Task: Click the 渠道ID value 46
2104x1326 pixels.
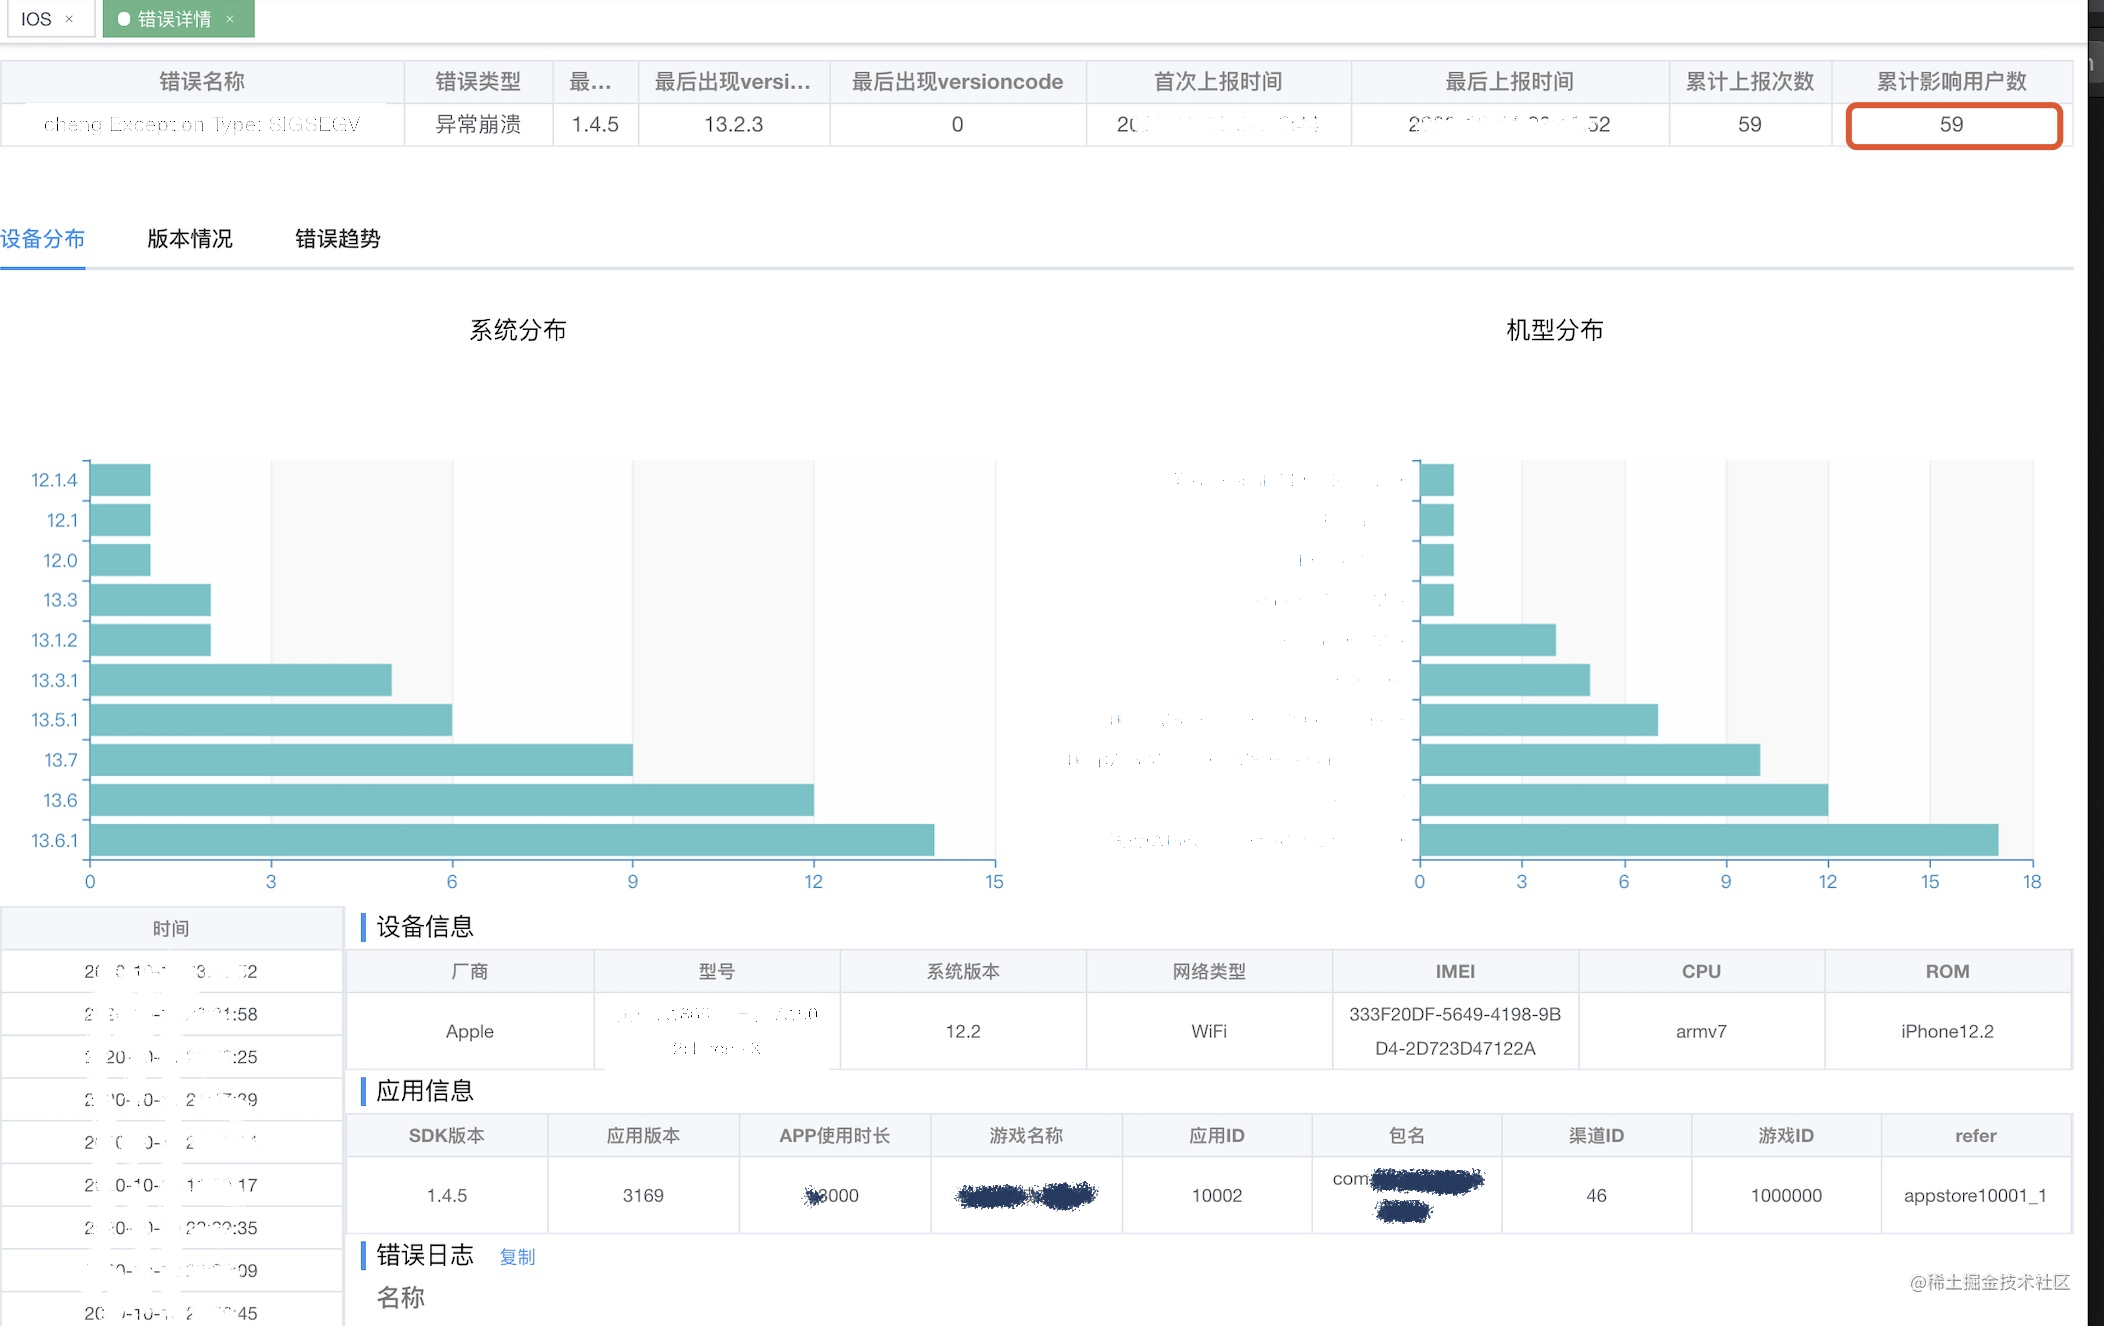Action: (1595, 1195)
